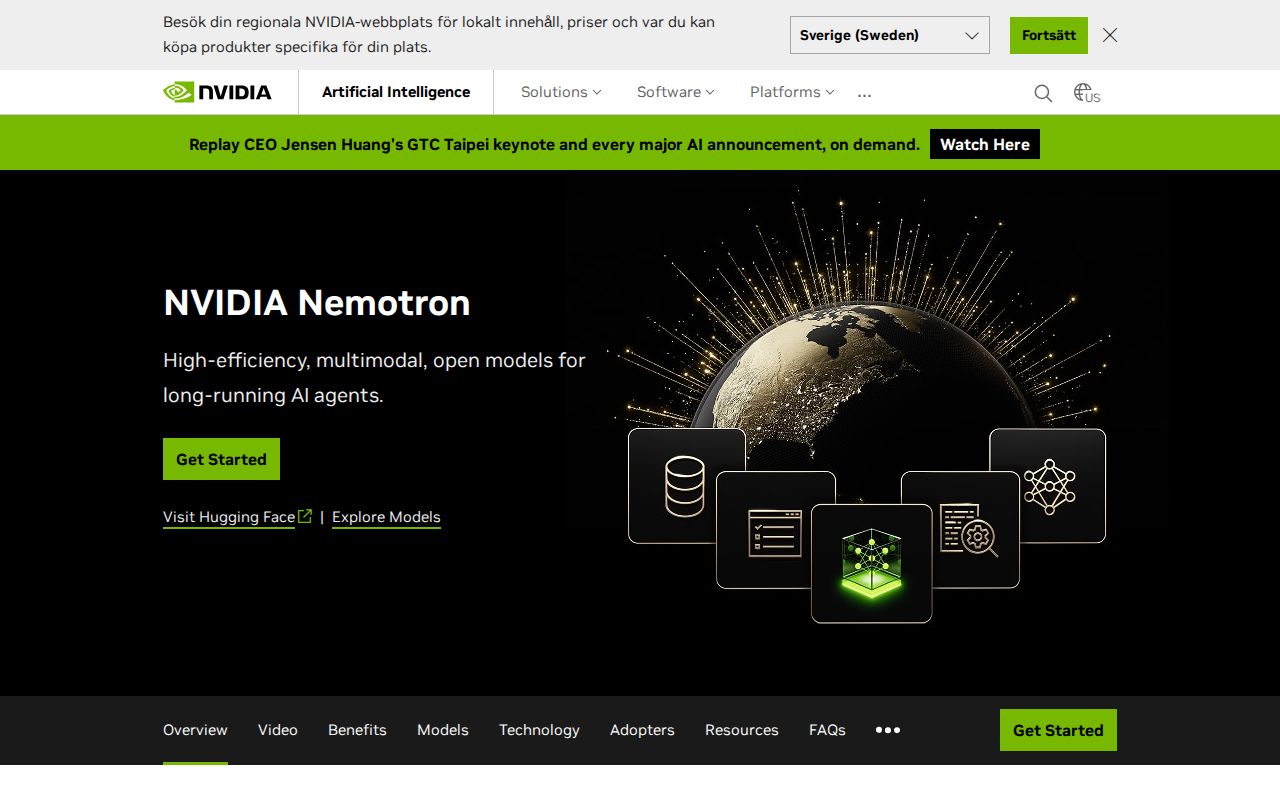Click Get Started in the section nav bar
The height and width of the screenshot is (800, 1280).
1058,730
